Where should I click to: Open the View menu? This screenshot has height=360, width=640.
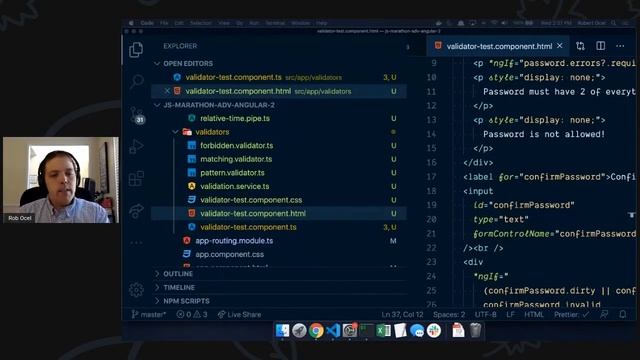224,23
